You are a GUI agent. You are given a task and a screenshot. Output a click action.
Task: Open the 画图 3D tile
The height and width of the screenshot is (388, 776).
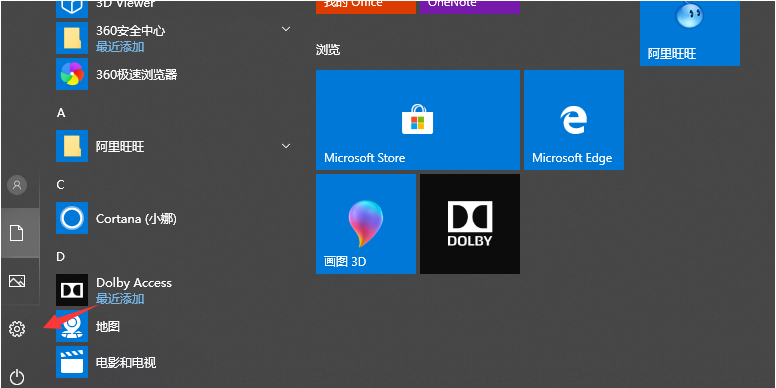pos(366,224)
